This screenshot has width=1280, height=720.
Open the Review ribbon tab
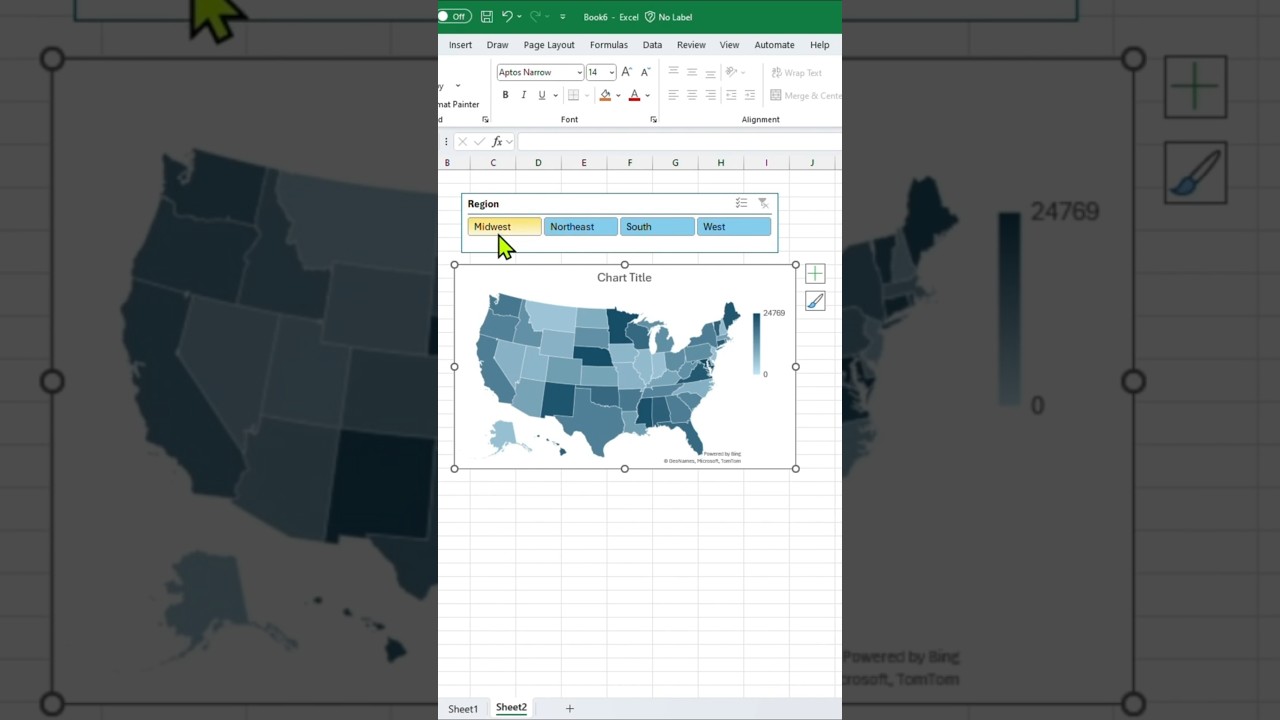(x=691, y=45)
